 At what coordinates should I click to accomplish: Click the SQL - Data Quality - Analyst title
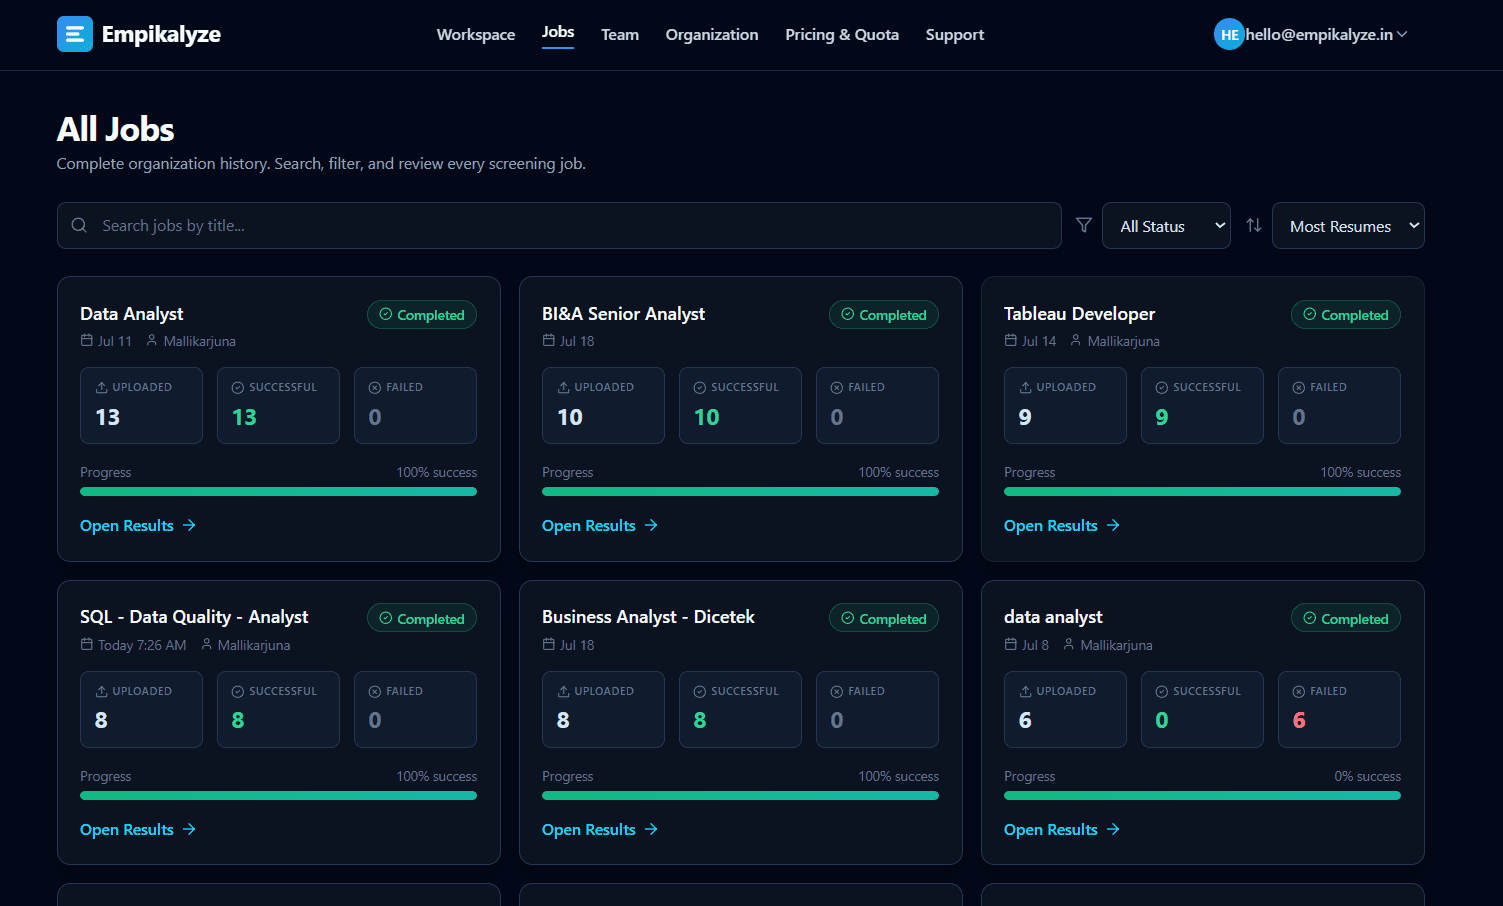click(x=194, y=617)
